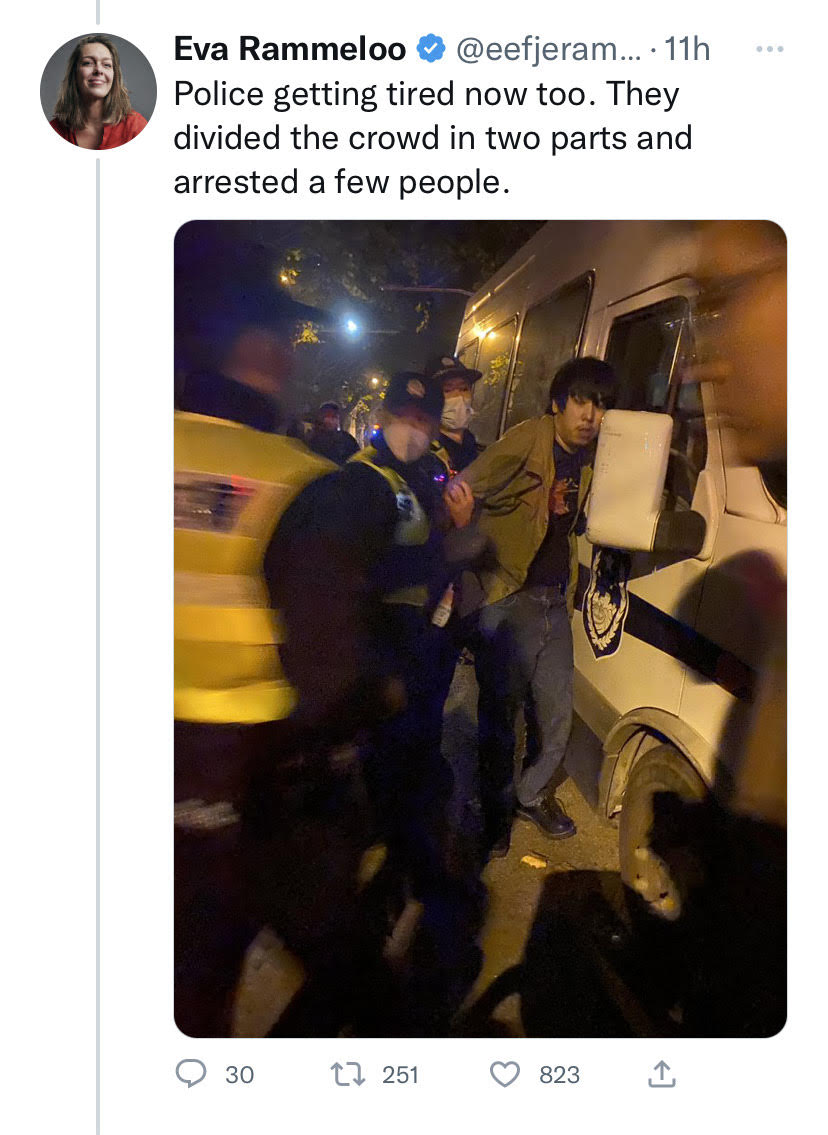Click the blue verified badge

click(431, 50)
